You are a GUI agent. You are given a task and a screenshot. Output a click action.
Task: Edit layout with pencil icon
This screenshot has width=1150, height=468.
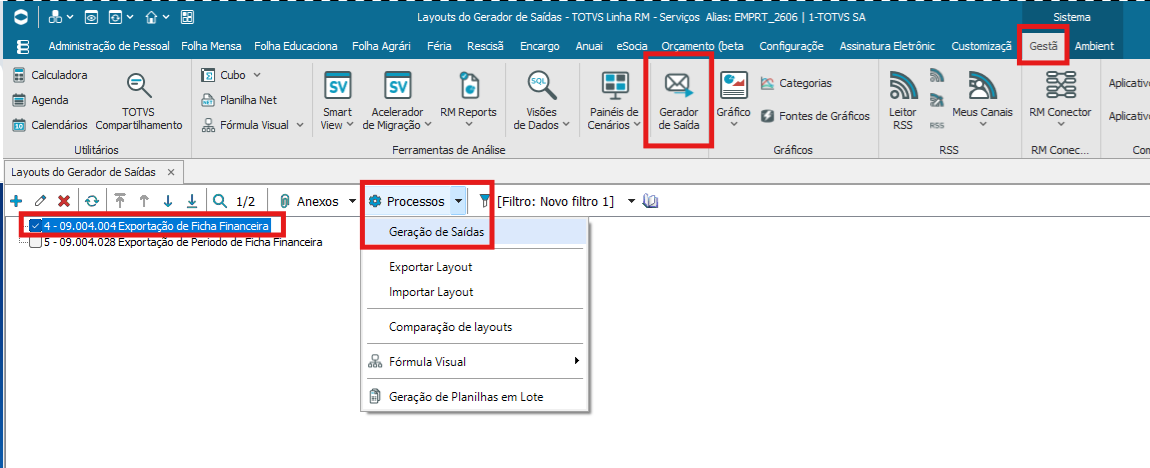(x=40, y=201)
